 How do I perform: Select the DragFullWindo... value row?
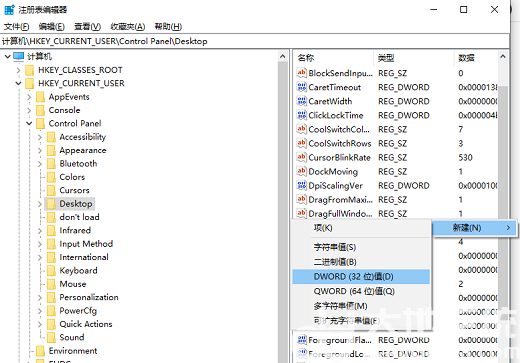397,213
